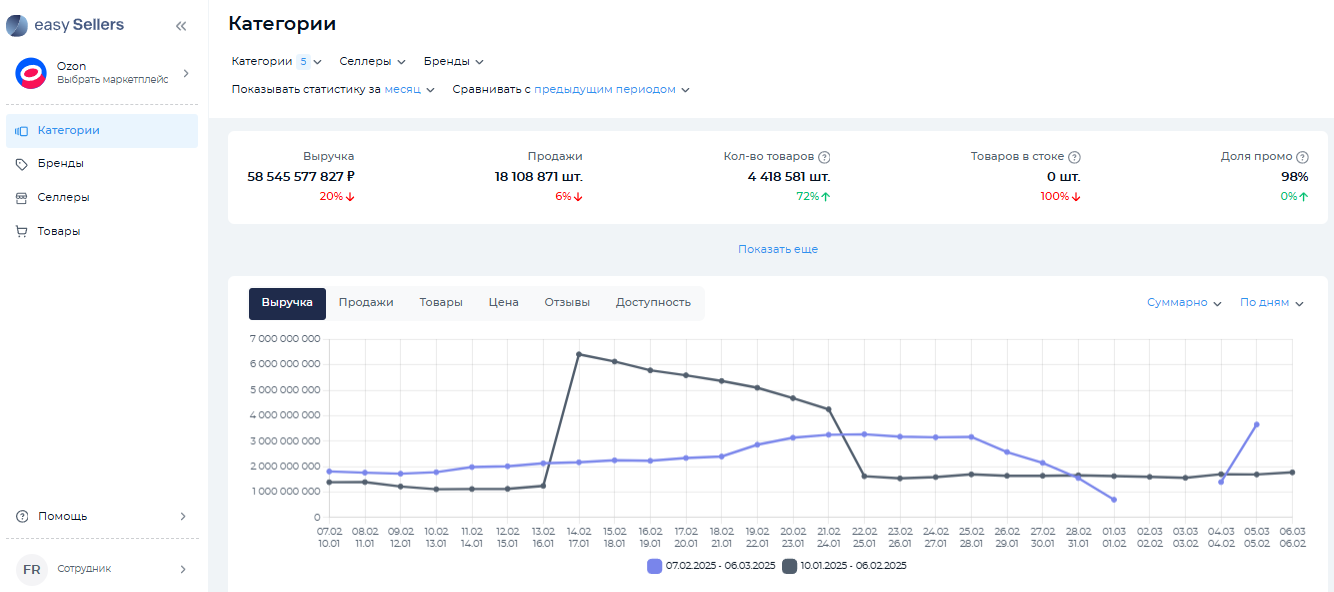Open the Селлеры filter dropdown
The width and height of the screenshot is (1334, 592).
[x=372, y=61]
